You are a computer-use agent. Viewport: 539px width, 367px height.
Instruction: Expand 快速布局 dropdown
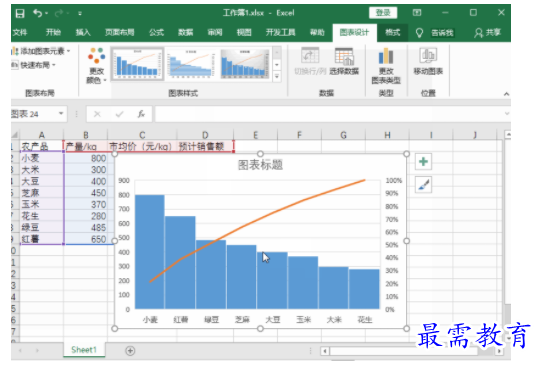[34, 65]
